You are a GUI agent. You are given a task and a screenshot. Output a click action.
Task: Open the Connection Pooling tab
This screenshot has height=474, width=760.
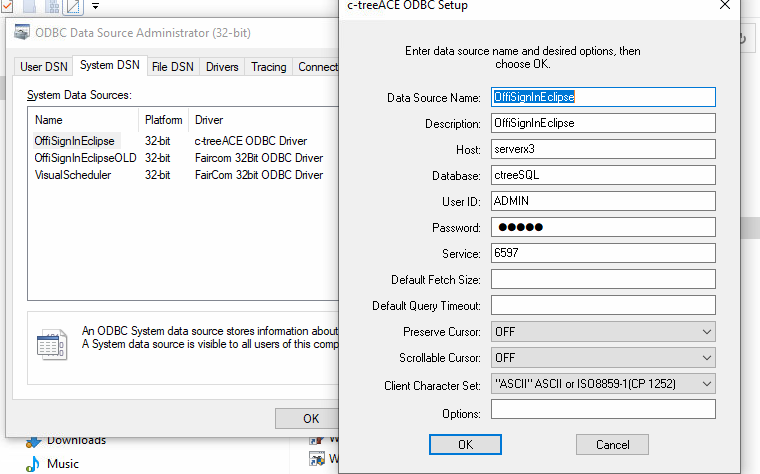click(316, 67)
